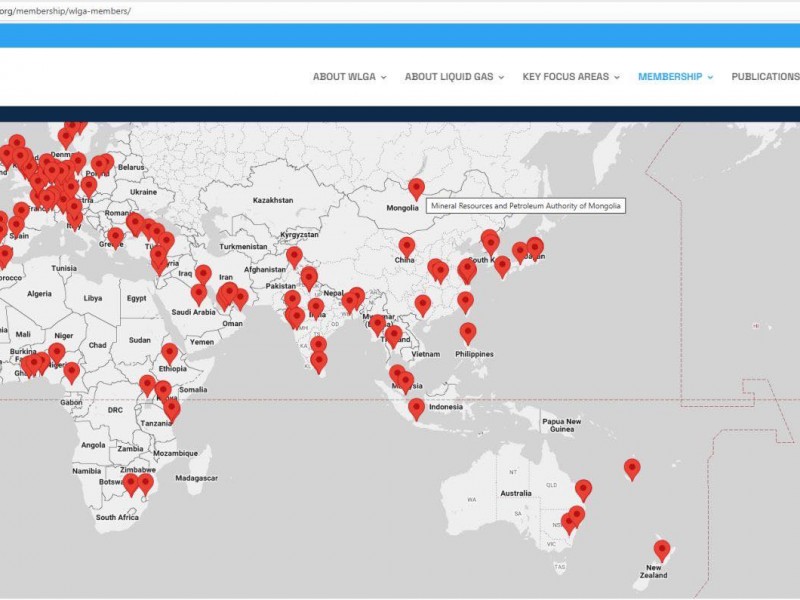Go to the Publications menu item

pos(764,77)
